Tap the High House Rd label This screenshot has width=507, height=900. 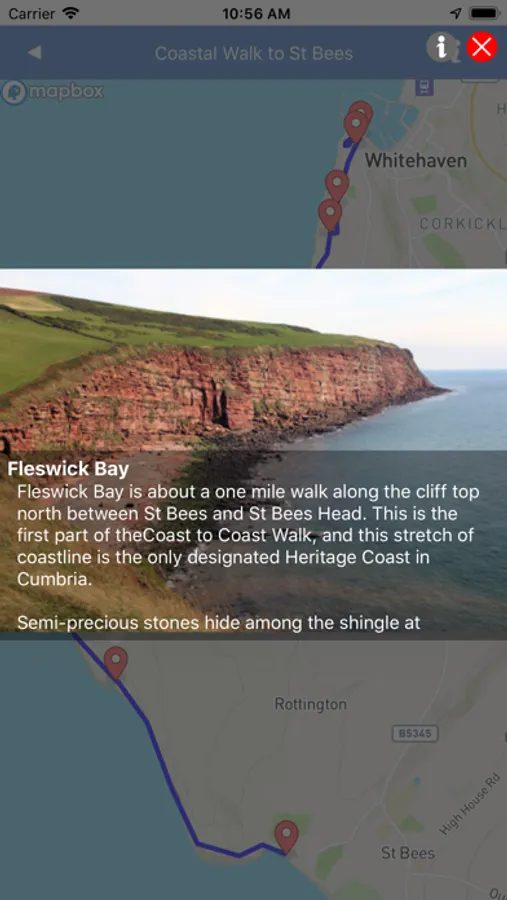(470, 804)
